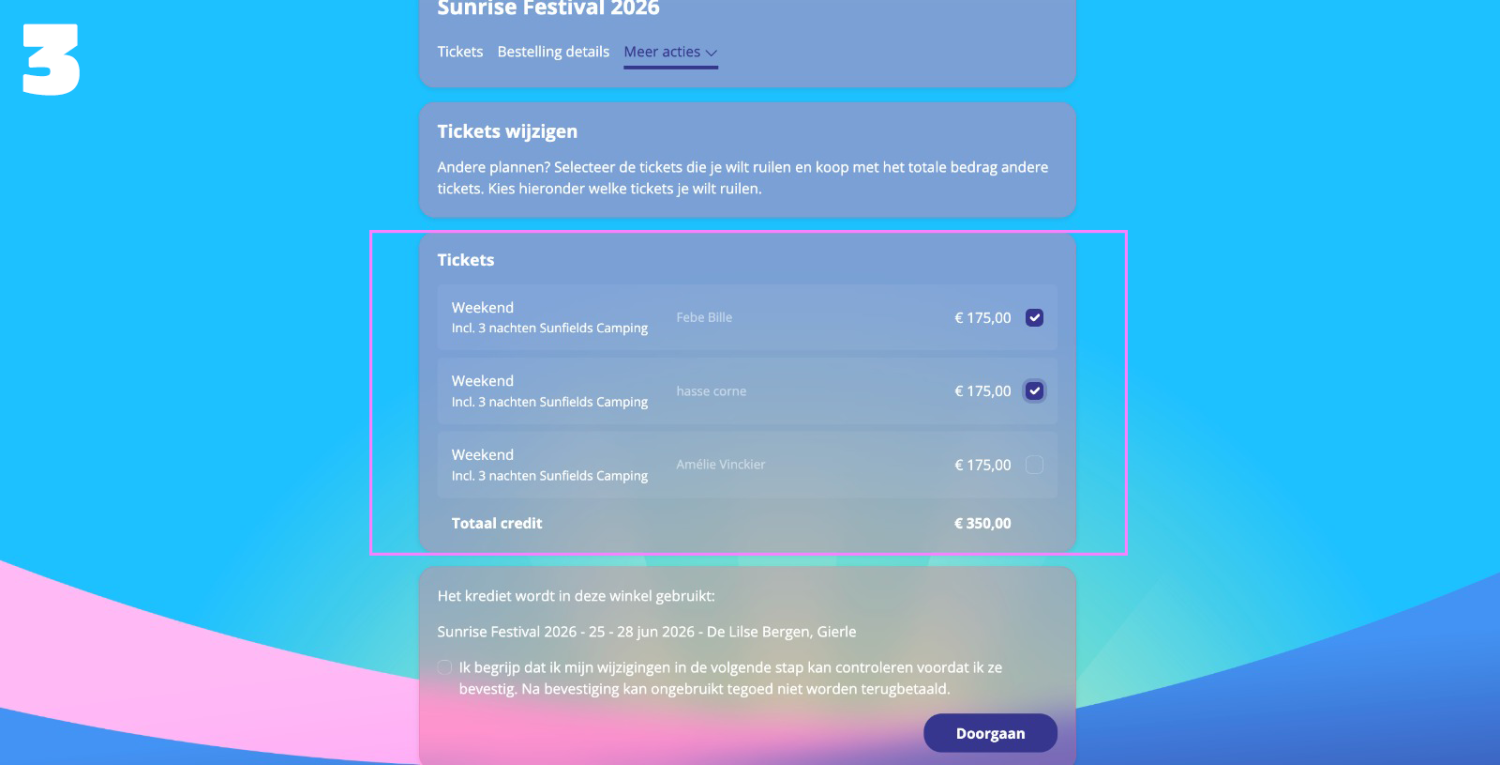Click the festival date and location line
This screenshot has width=1500, height=765.
pyautogui.click(x=647, y=632)
